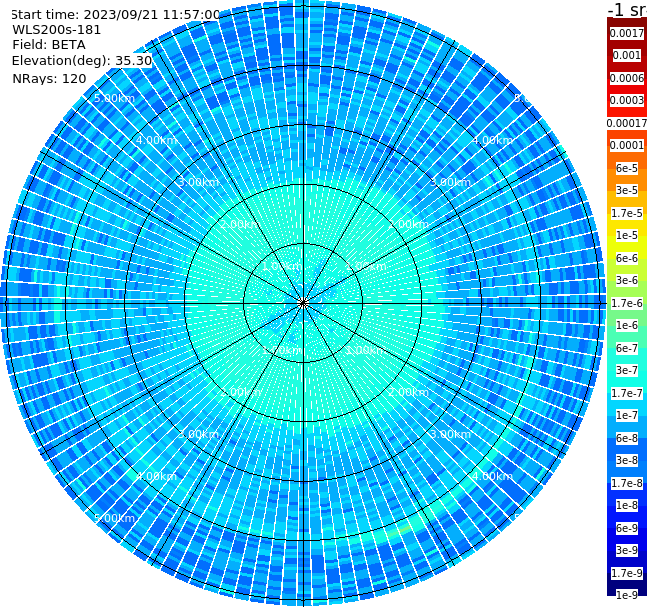
Task: Click the 1e-6 colorbar label
Action: tap(627, 325)
